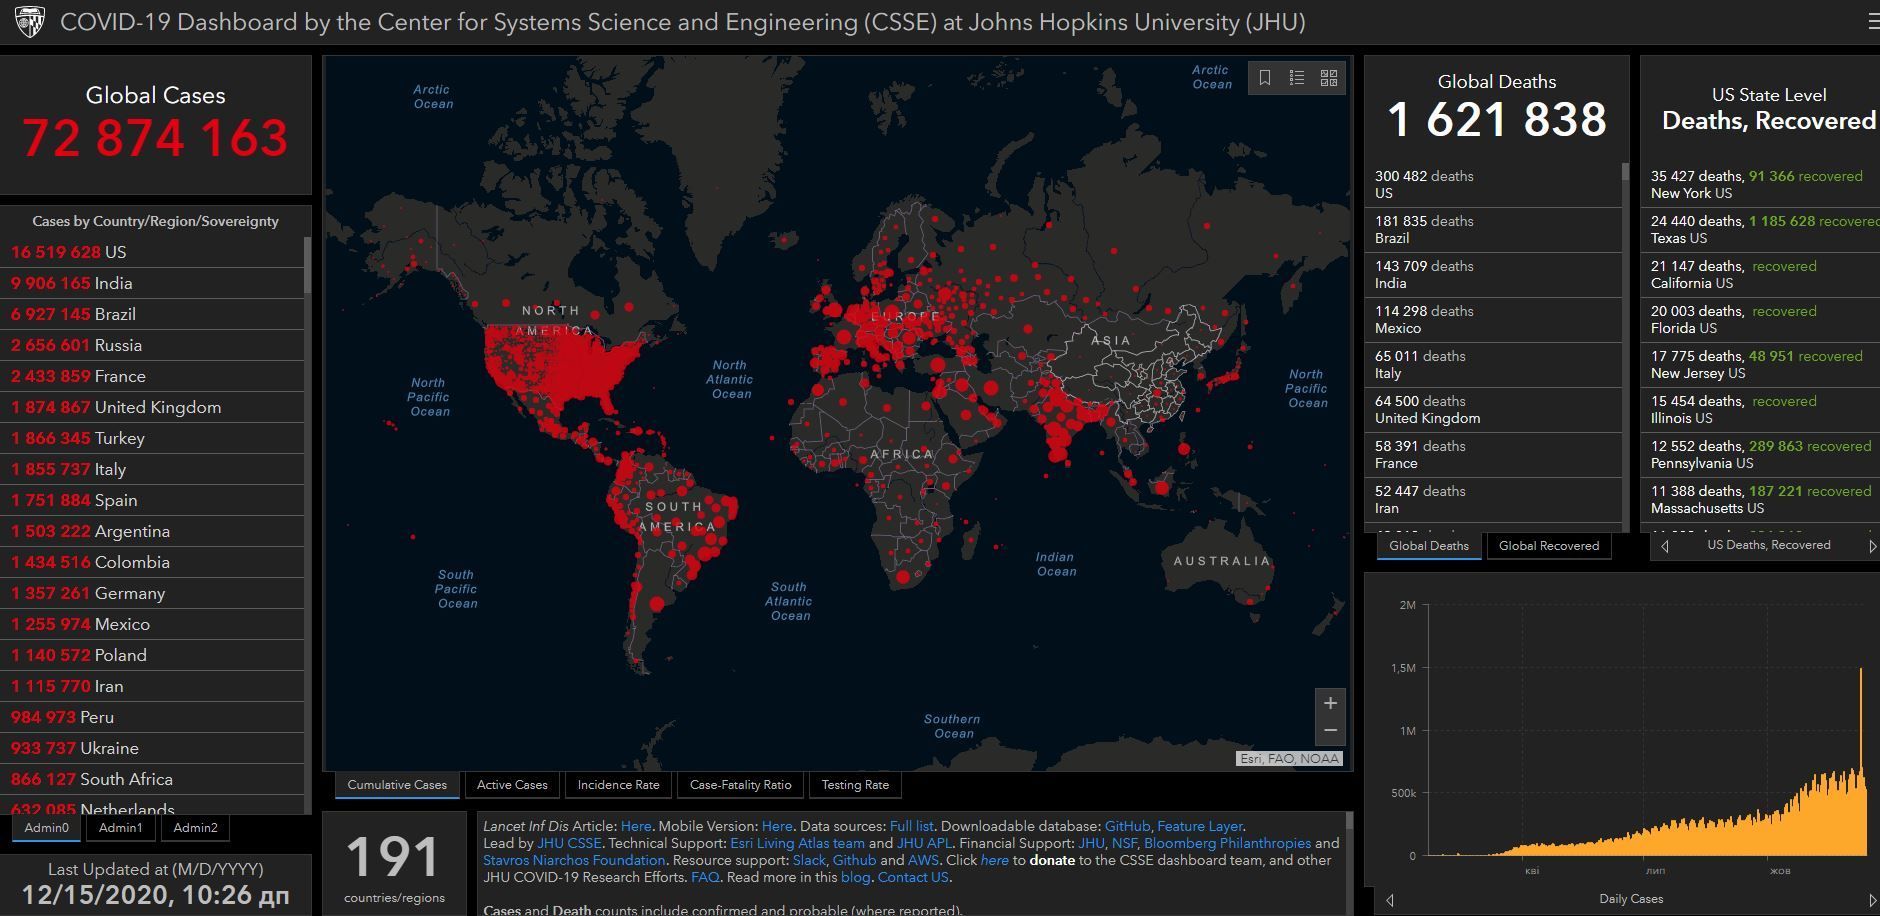Switch to Cumulative Cases tab
Image resolution: width=1880 pixels, height=916 pixels.
(397, 785)
